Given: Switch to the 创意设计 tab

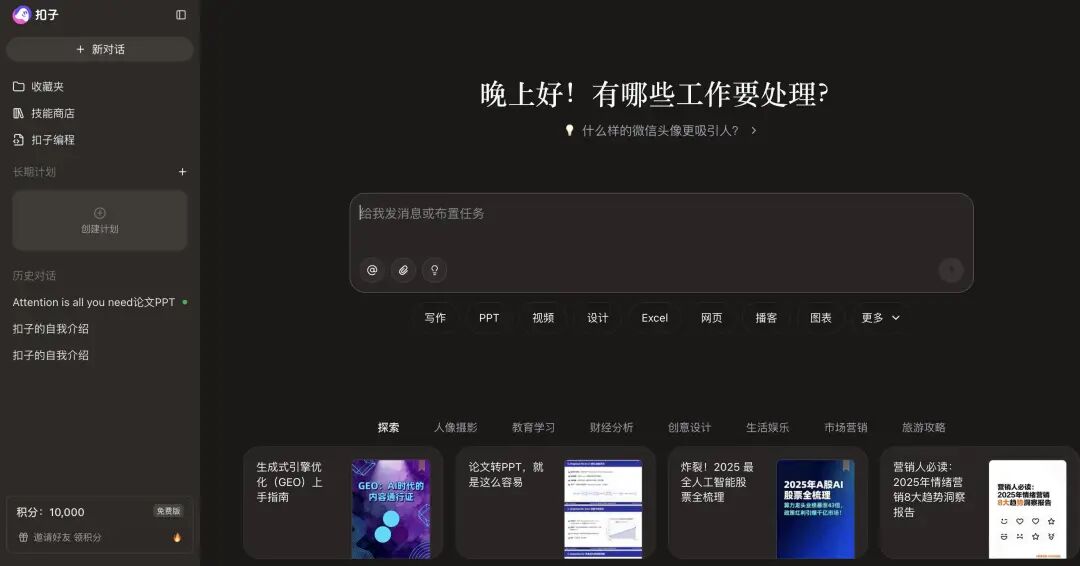Looking at the screenshot, I should pyautogui.click(x=689, y=427).
